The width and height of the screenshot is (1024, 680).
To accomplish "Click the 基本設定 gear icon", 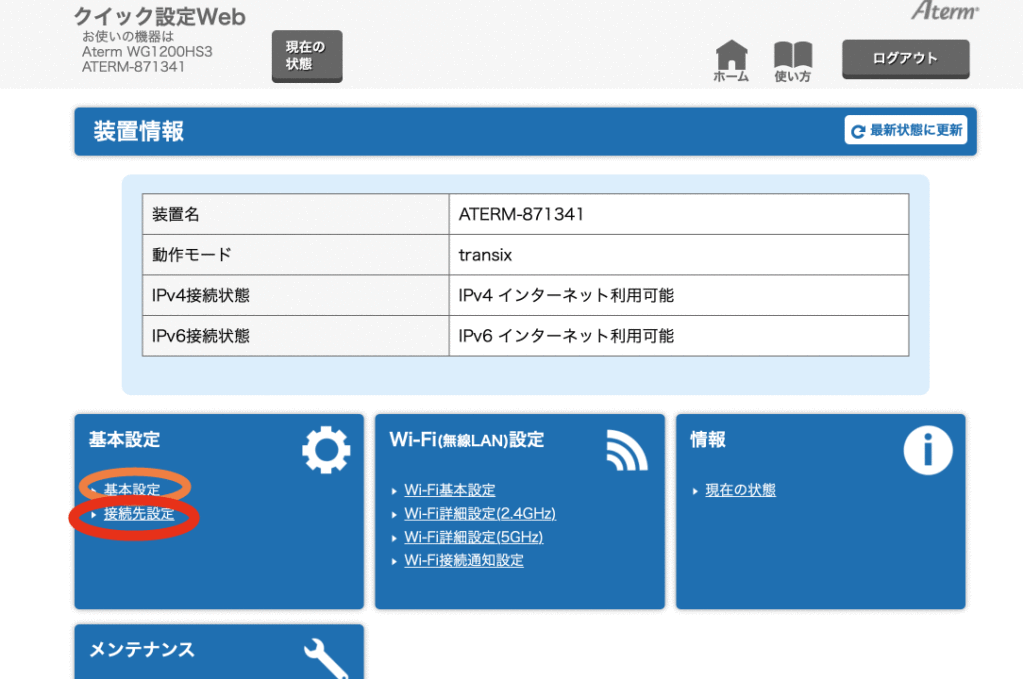I will pos(326,450).
